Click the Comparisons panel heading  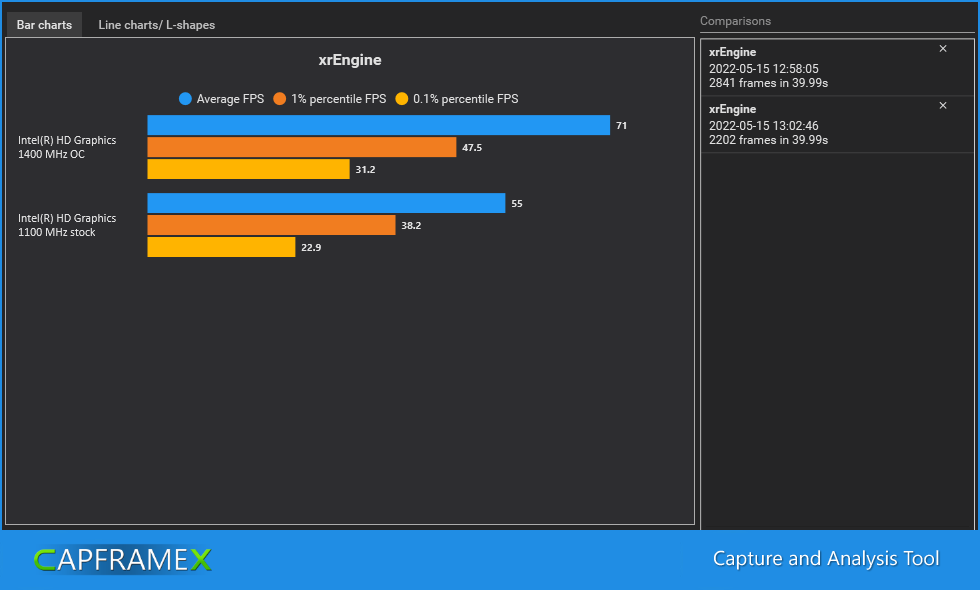tap(735, 21)
